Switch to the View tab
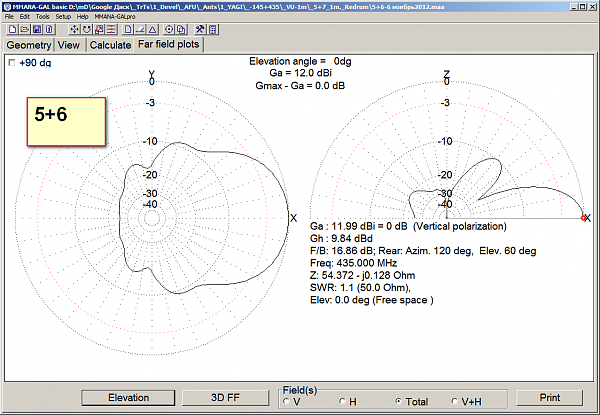 tap(69, 45)
